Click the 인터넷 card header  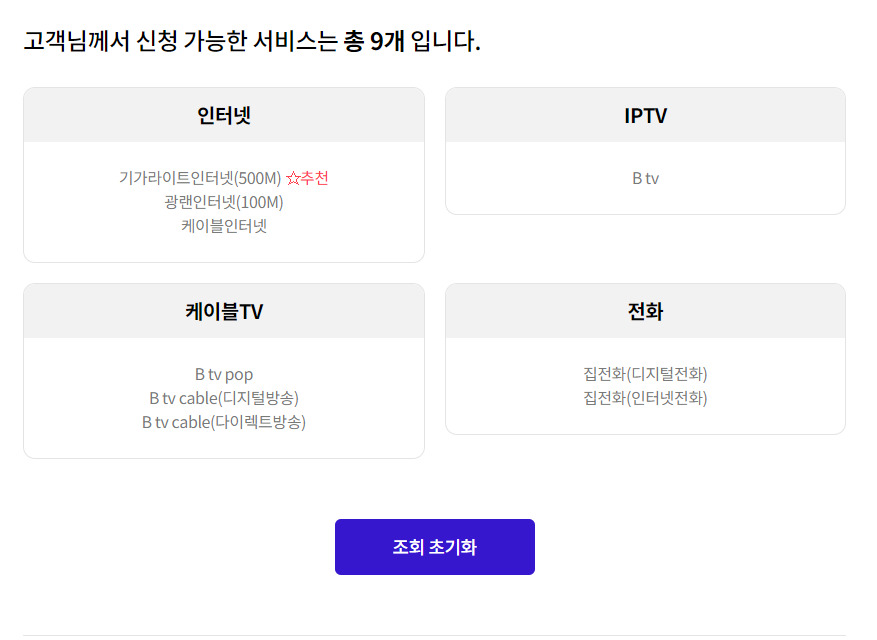pyautogui.click(x=224, y=115)
